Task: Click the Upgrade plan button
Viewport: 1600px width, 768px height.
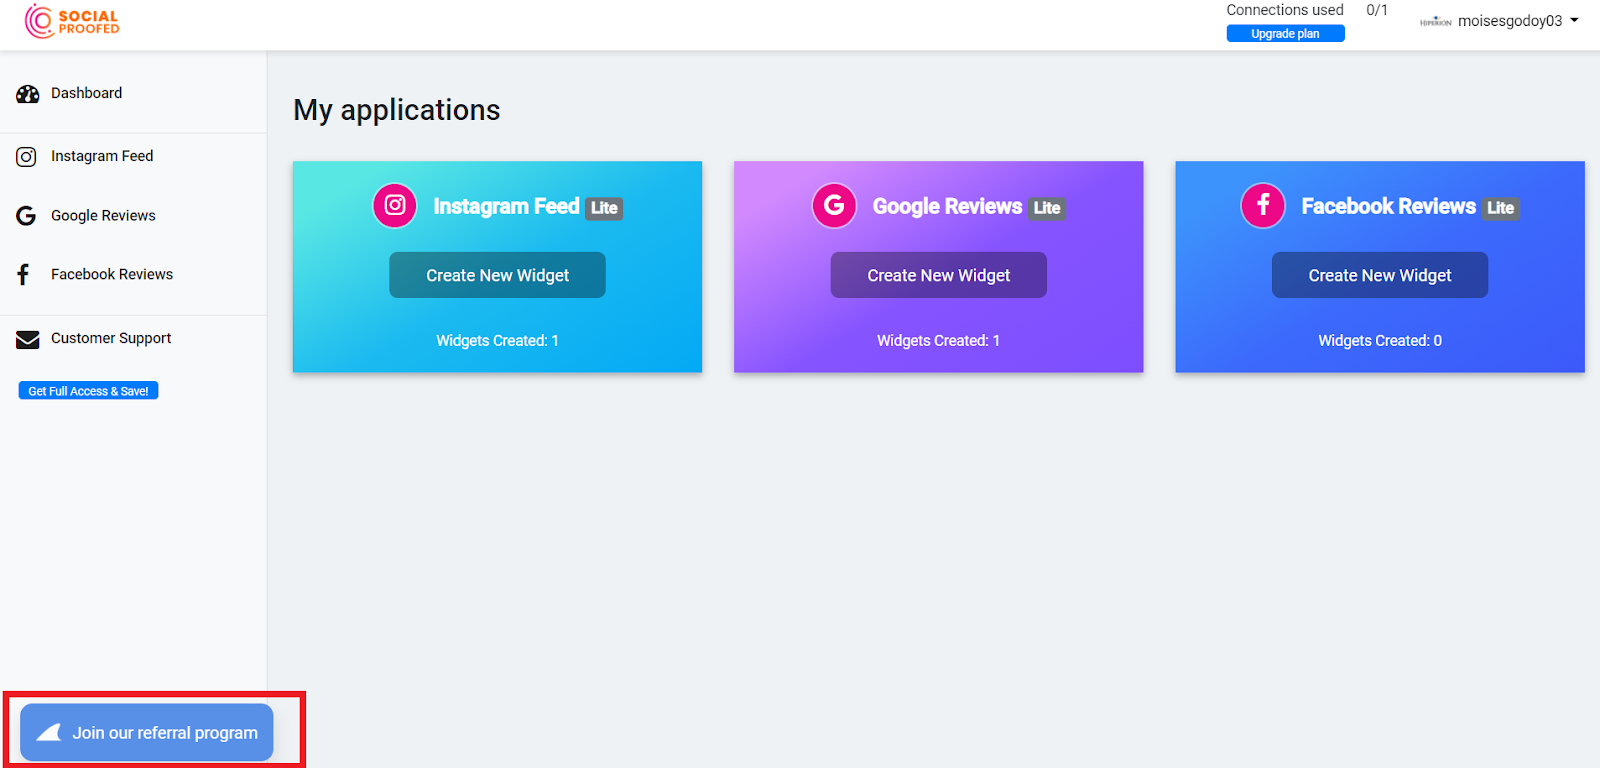Action: pyautogui.click(x=1285, y=34)
